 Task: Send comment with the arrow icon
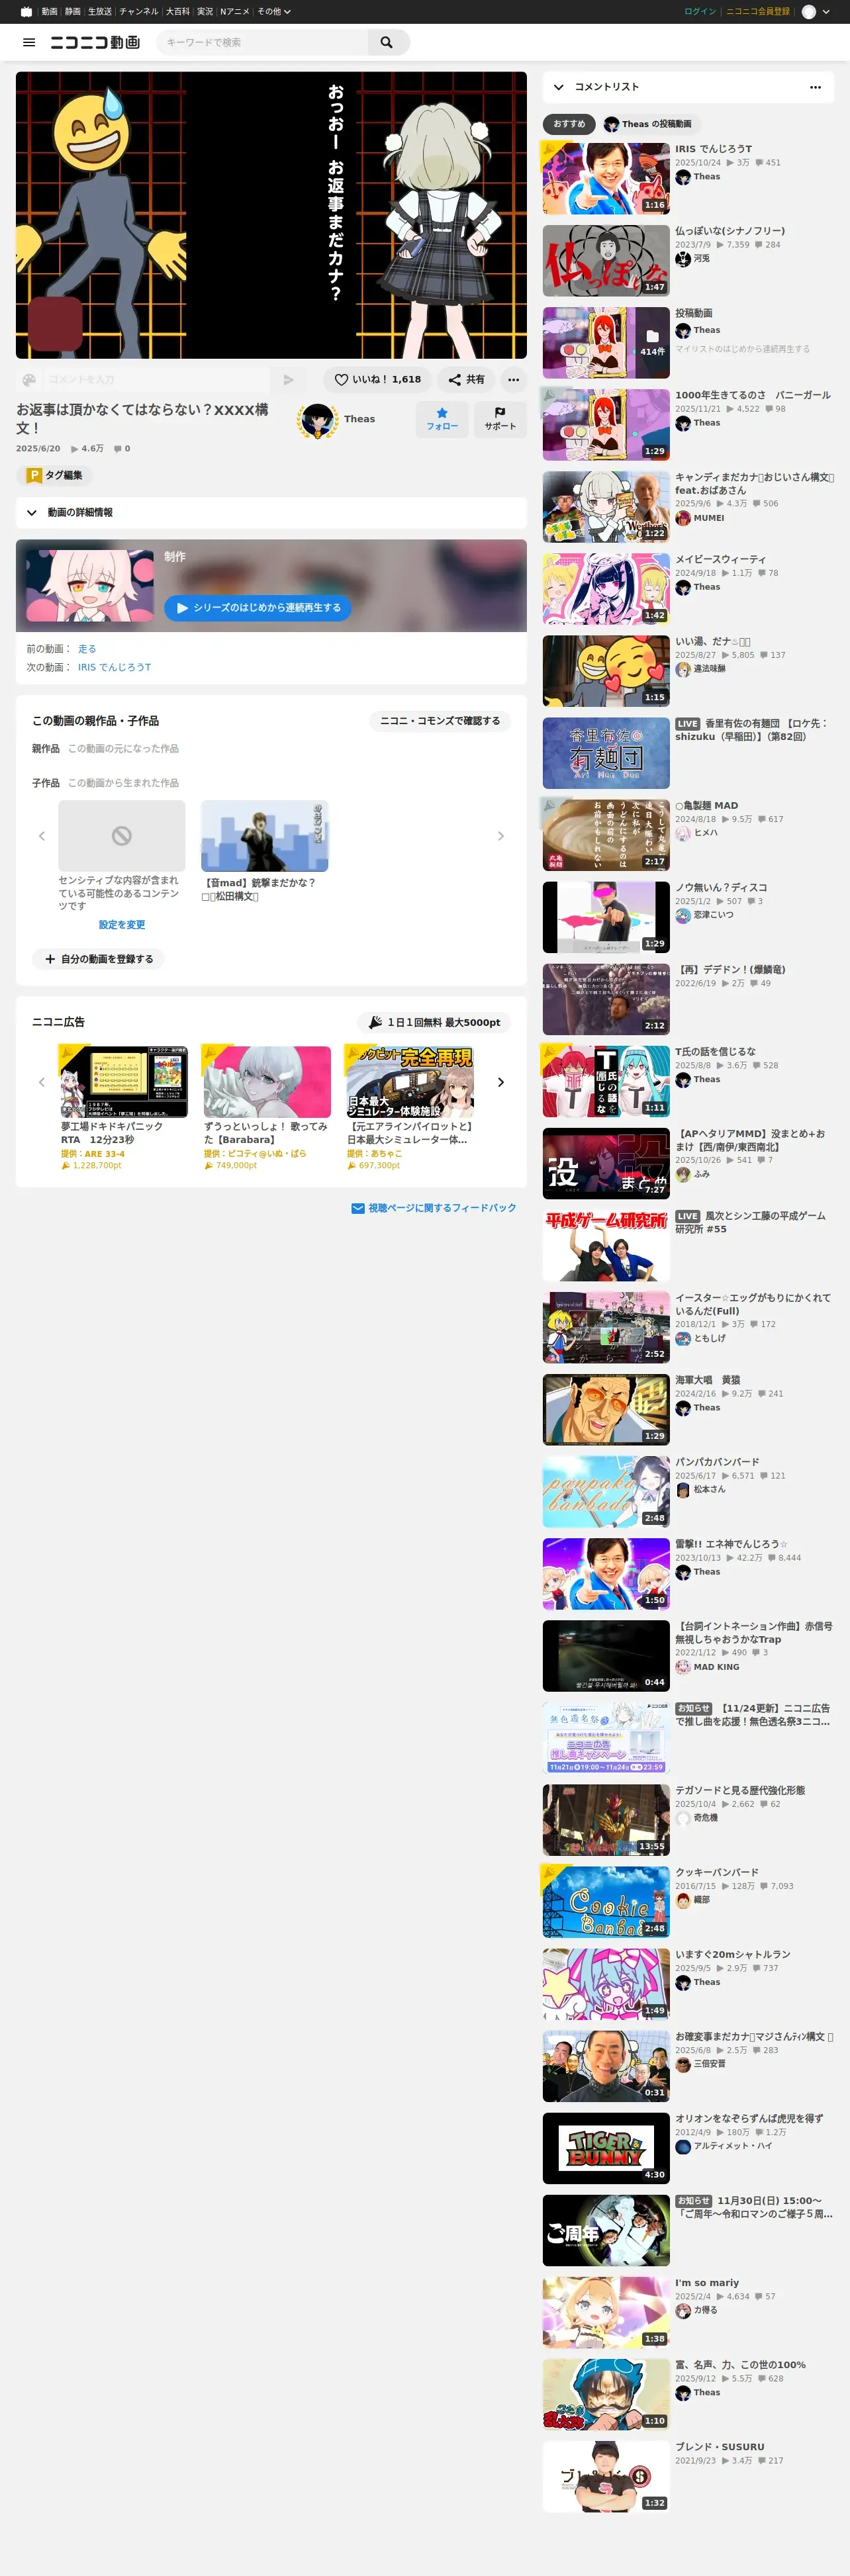(x=288, y=380)
